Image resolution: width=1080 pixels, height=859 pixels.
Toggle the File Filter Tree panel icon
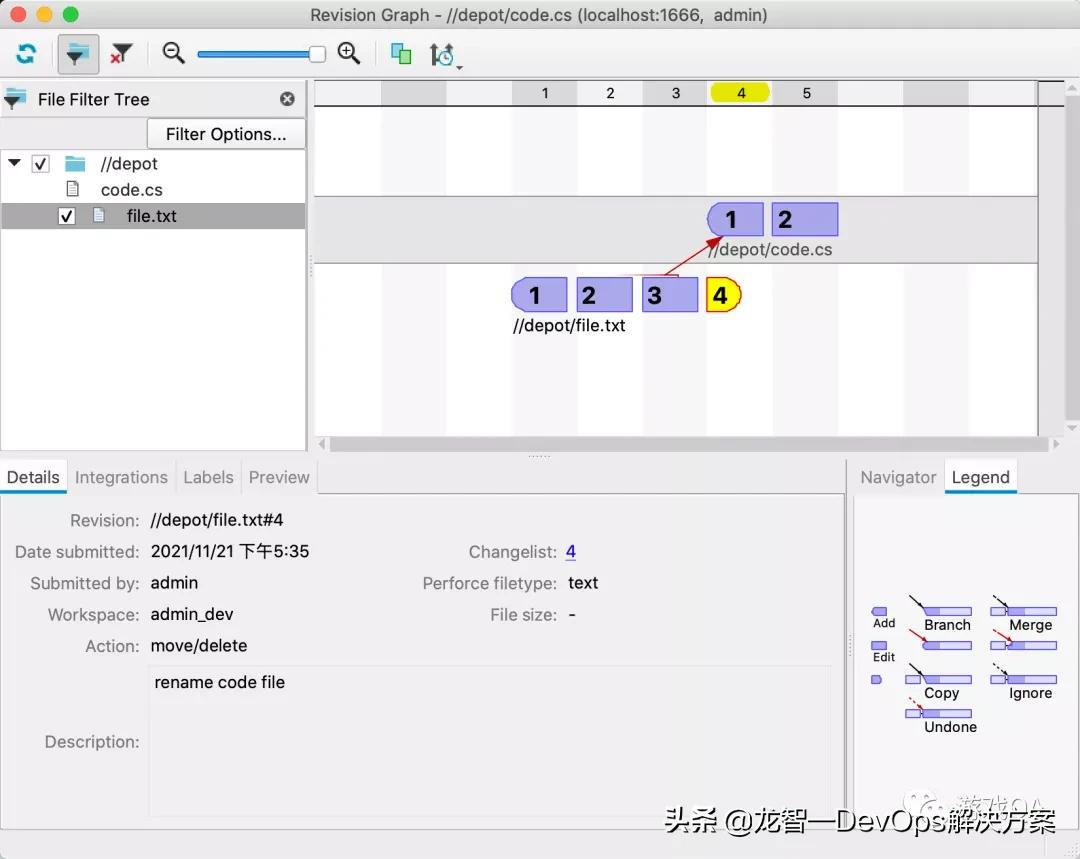77,54
